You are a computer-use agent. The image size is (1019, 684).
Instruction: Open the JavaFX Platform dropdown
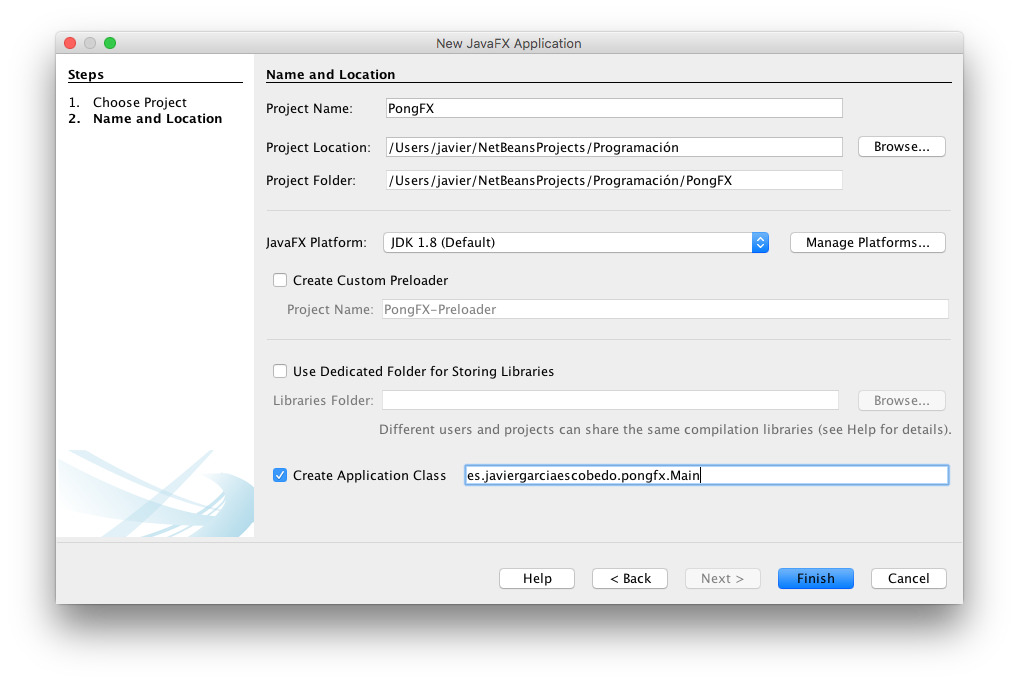(567, 243)
